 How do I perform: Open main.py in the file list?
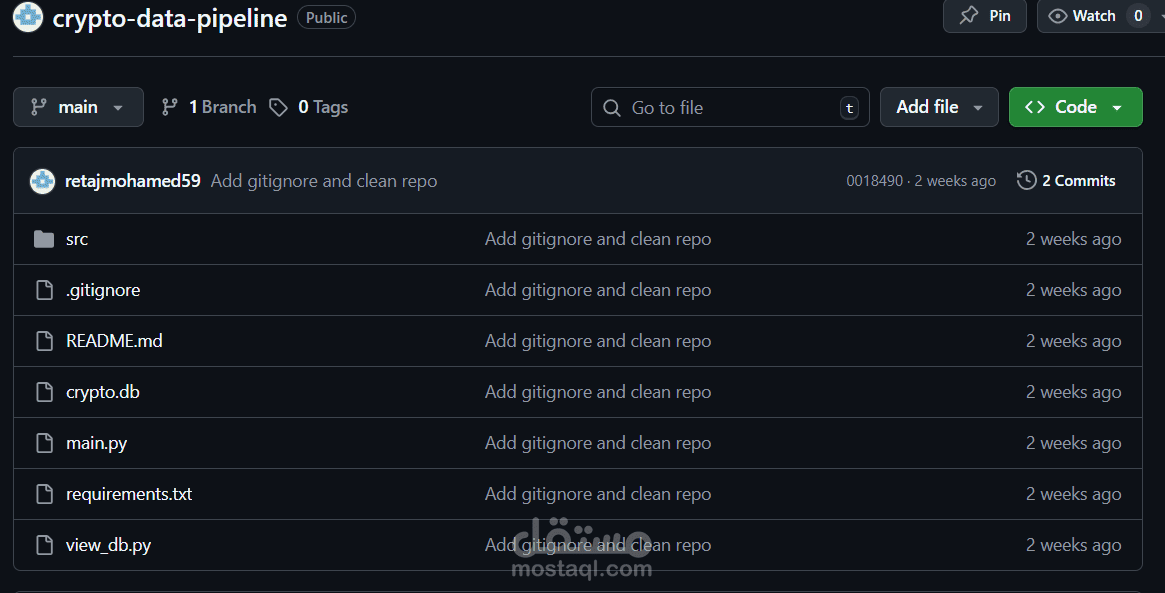click(x=97, y=444)
